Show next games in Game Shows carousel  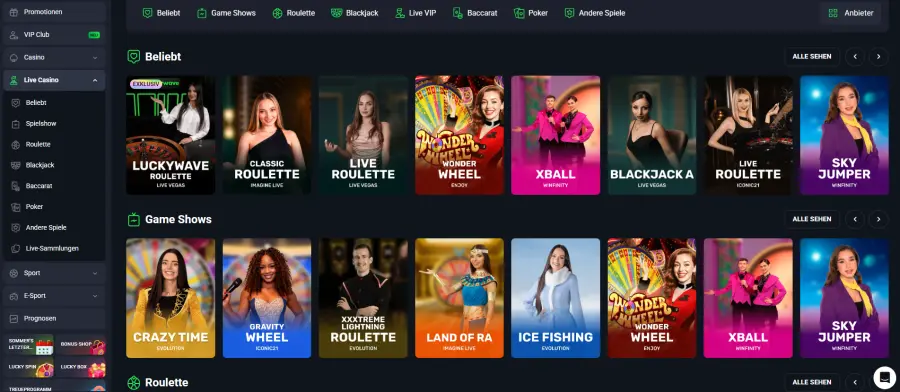[878, 219]
